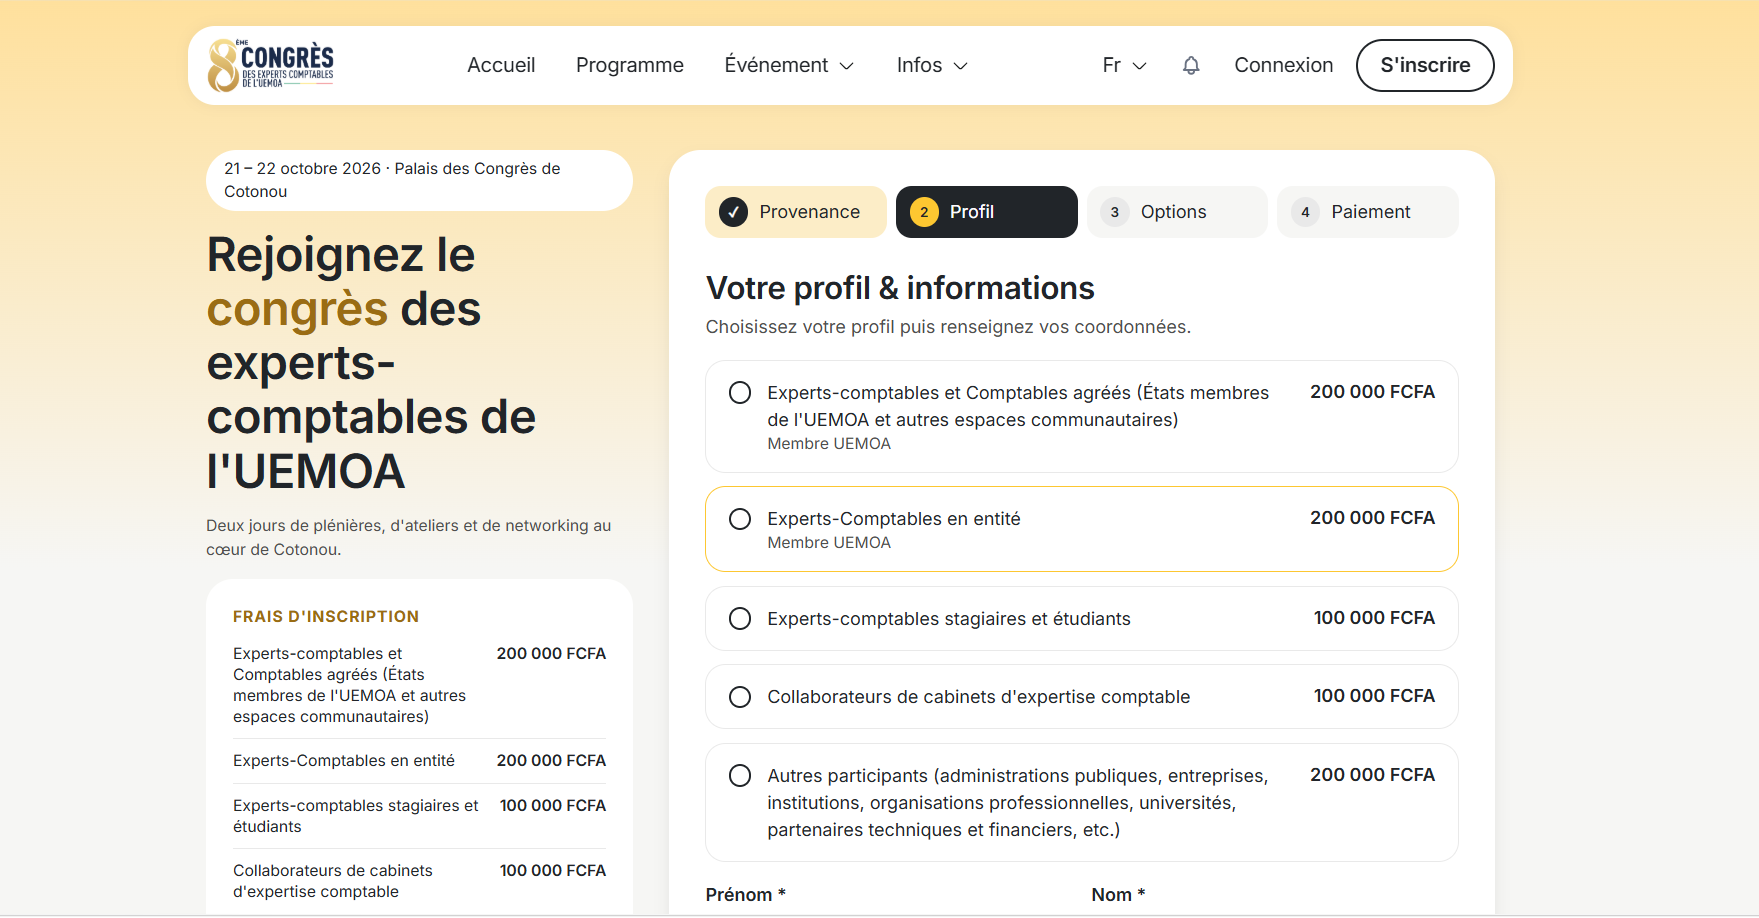Click the Connexion link

coord(1283,65)
